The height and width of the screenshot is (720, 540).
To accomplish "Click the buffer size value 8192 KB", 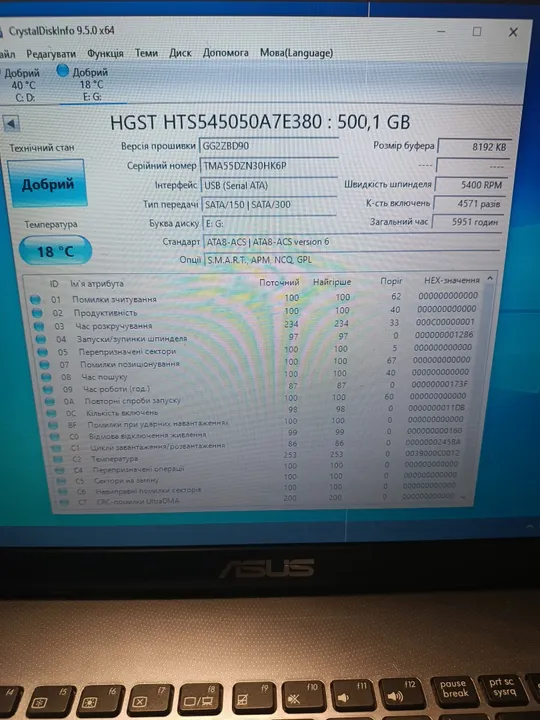I will click(x=474, y=146).
